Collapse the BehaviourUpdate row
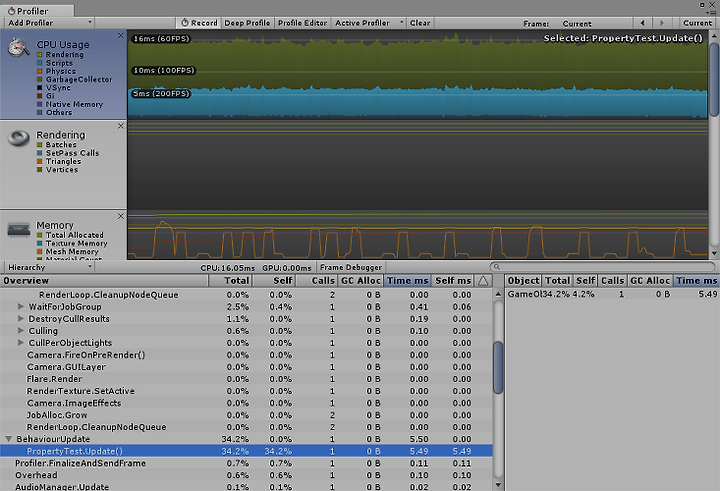This screenshot has height=491, width=720. point(9,439)
